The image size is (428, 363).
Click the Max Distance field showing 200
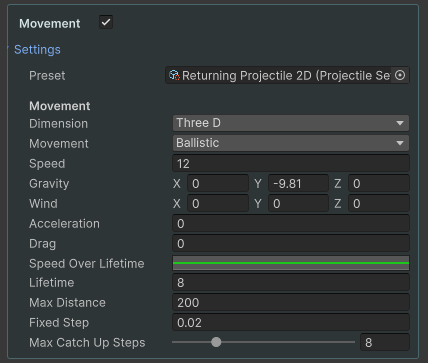pyautogui.click(x=291, y=303)
